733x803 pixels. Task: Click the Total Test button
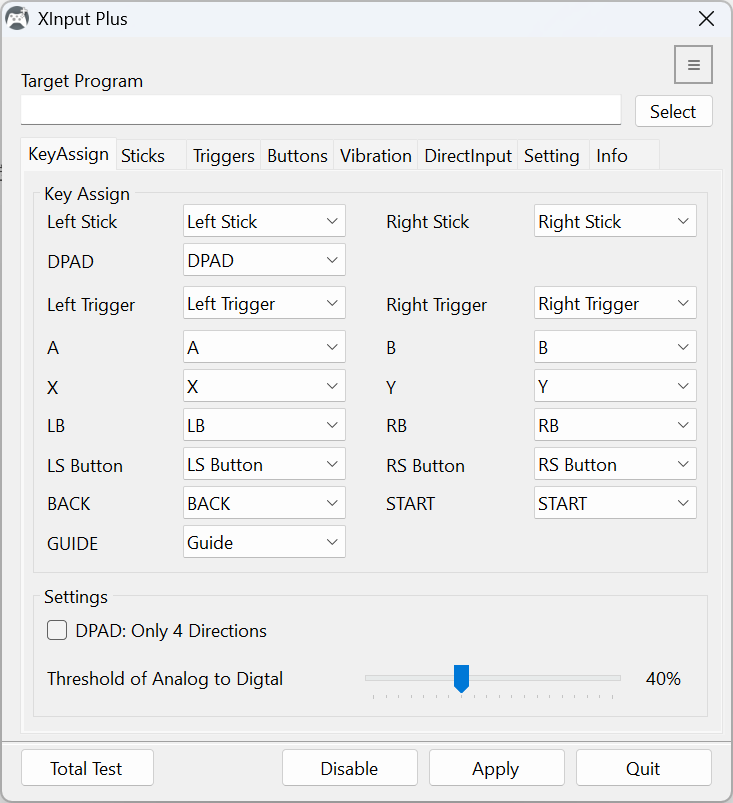click(x=87, y=768)
